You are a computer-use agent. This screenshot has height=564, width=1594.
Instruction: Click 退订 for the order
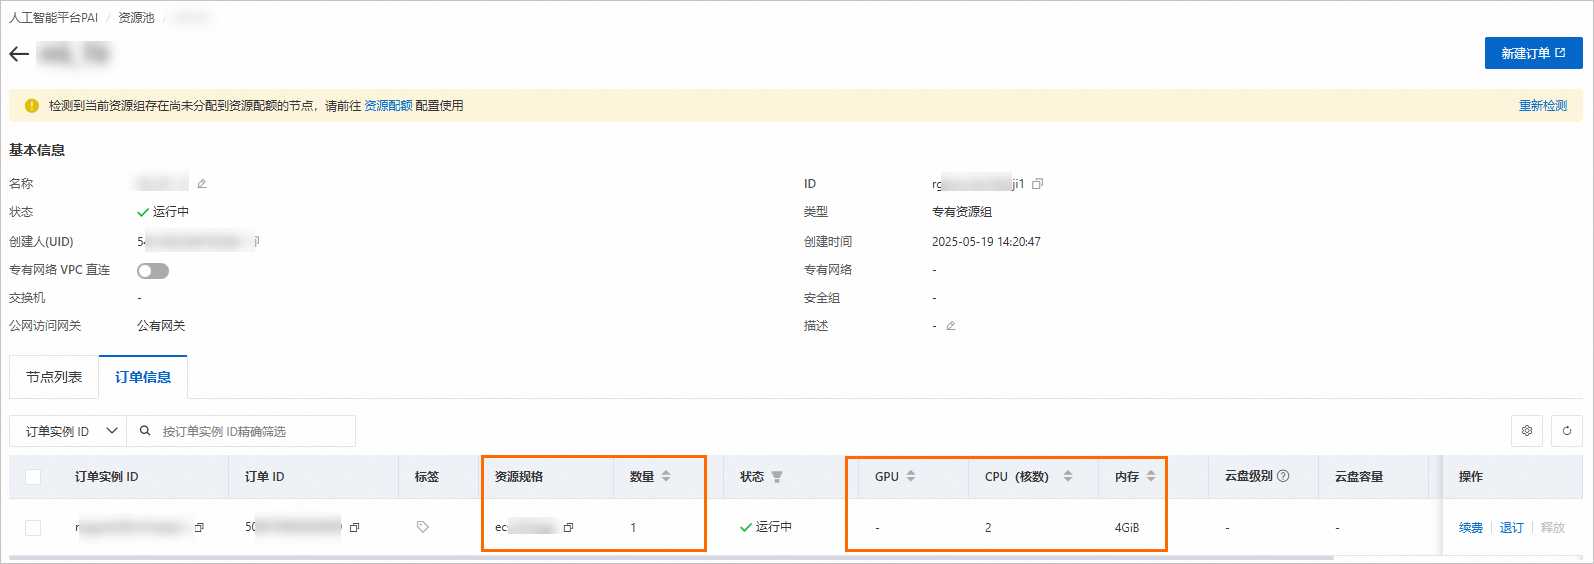1512,528
